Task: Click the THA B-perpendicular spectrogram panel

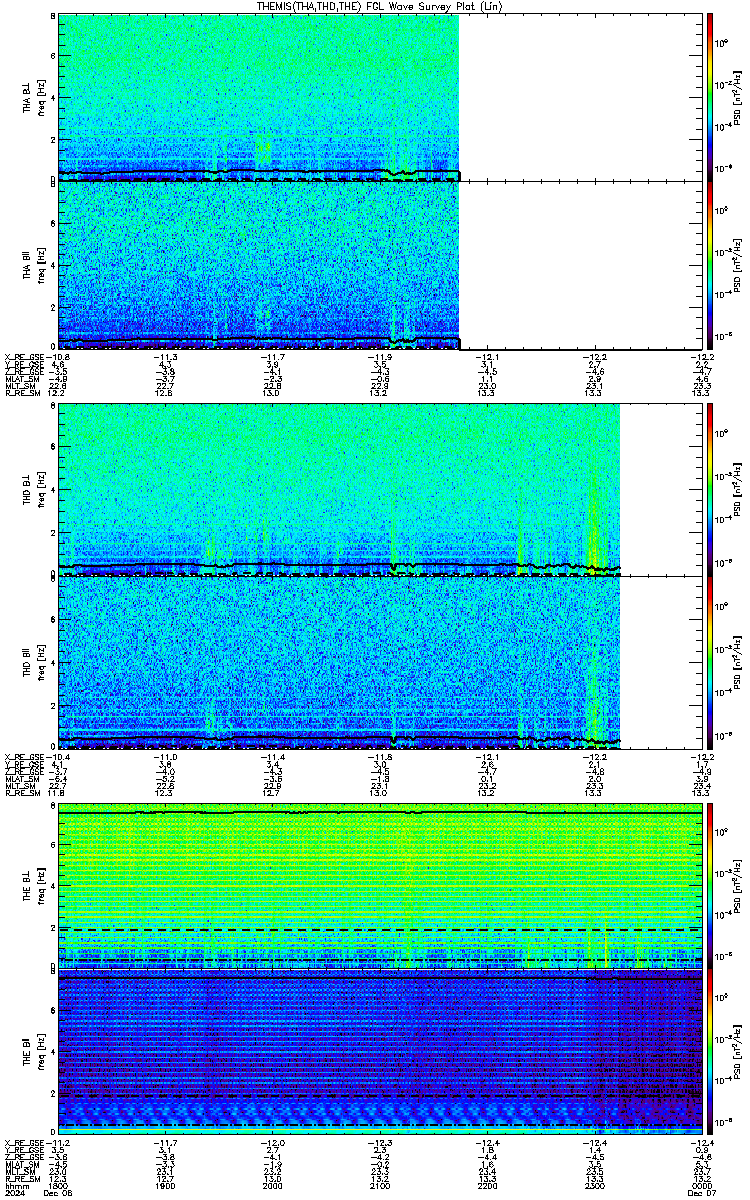Action: coord(379,97)
